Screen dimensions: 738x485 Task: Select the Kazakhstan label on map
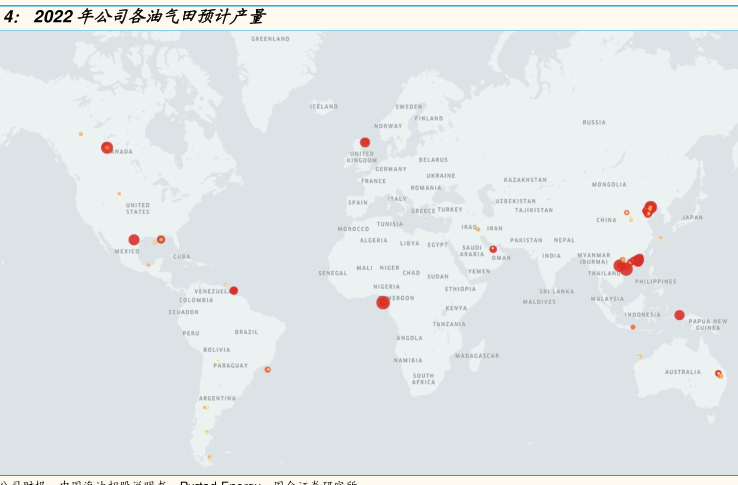tap(525, 180)
